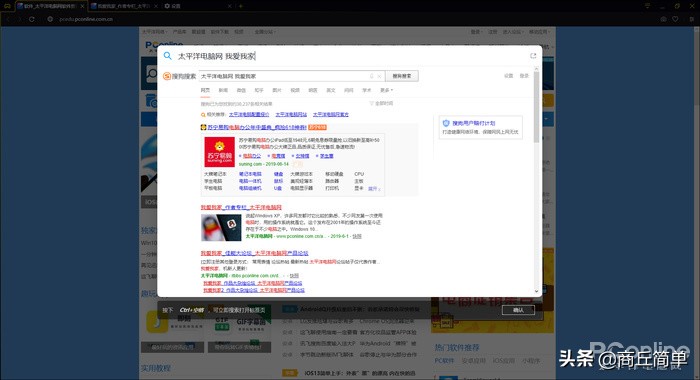Click the 电脑办公 sublink in Suning ad
700x380 pixels.
pyautogui.click(x=252, y=156)
